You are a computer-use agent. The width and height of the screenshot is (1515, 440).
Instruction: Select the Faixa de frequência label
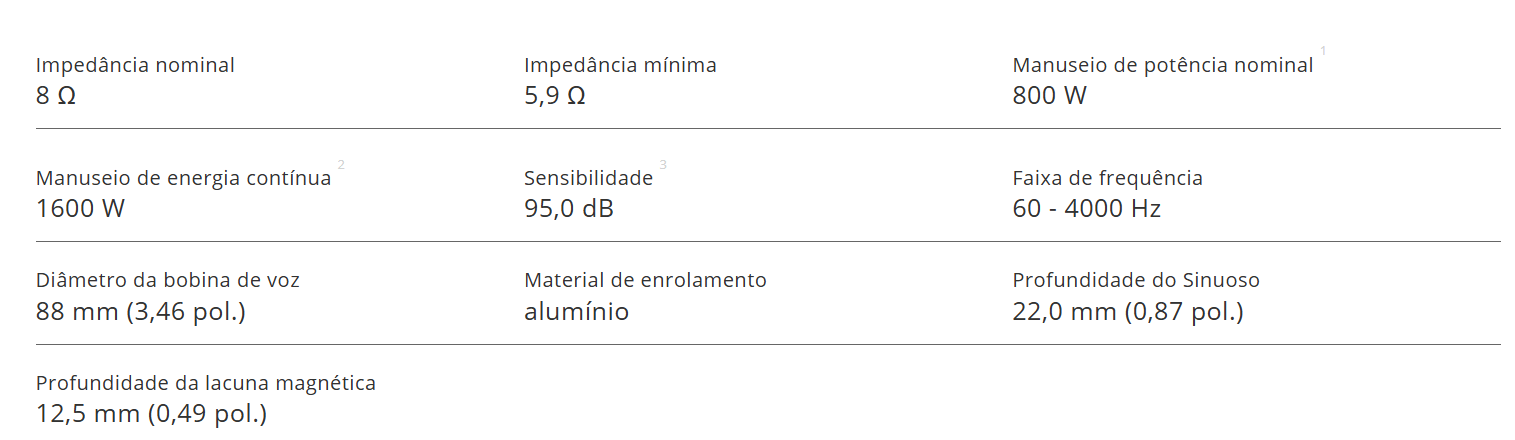[1107, 178]
